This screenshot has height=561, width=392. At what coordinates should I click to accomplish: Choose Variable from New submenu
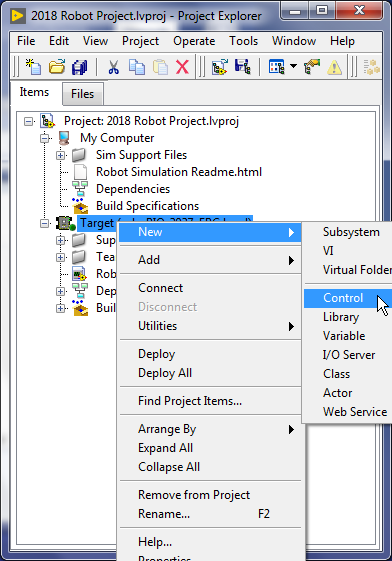point(348,336)
